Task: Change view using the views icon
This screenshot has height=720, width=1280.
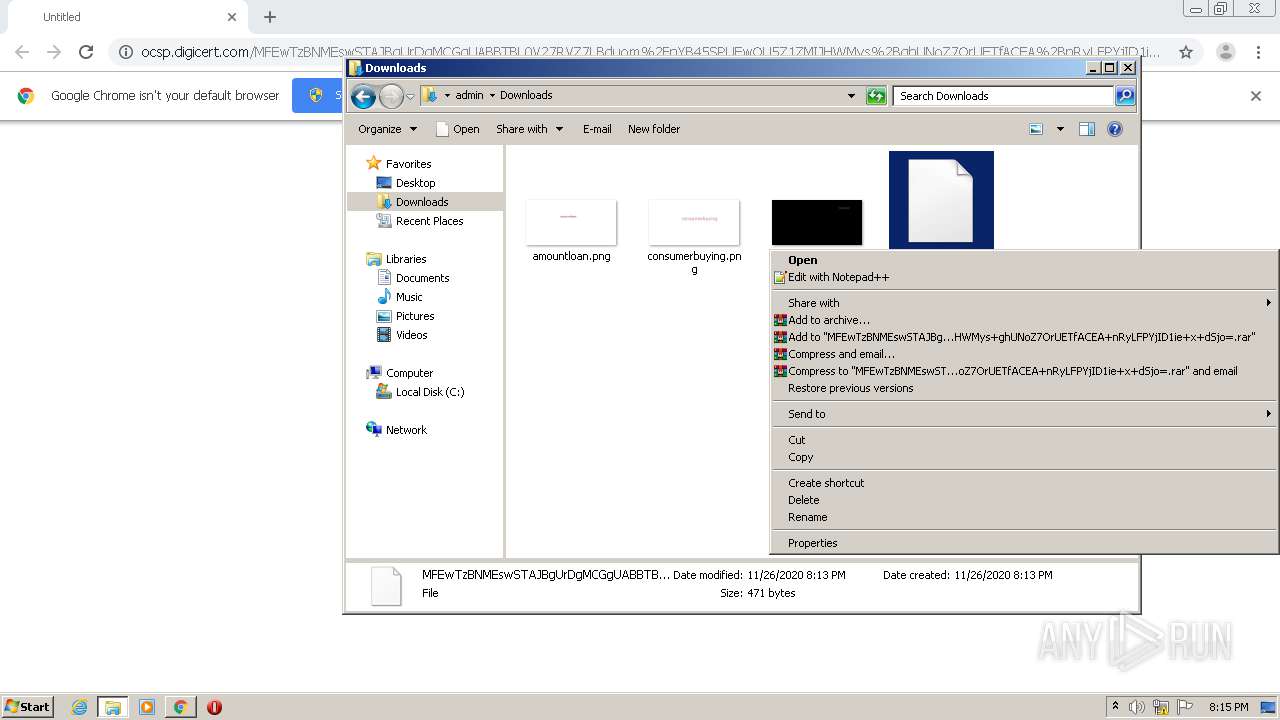Action: (1036, 129)
